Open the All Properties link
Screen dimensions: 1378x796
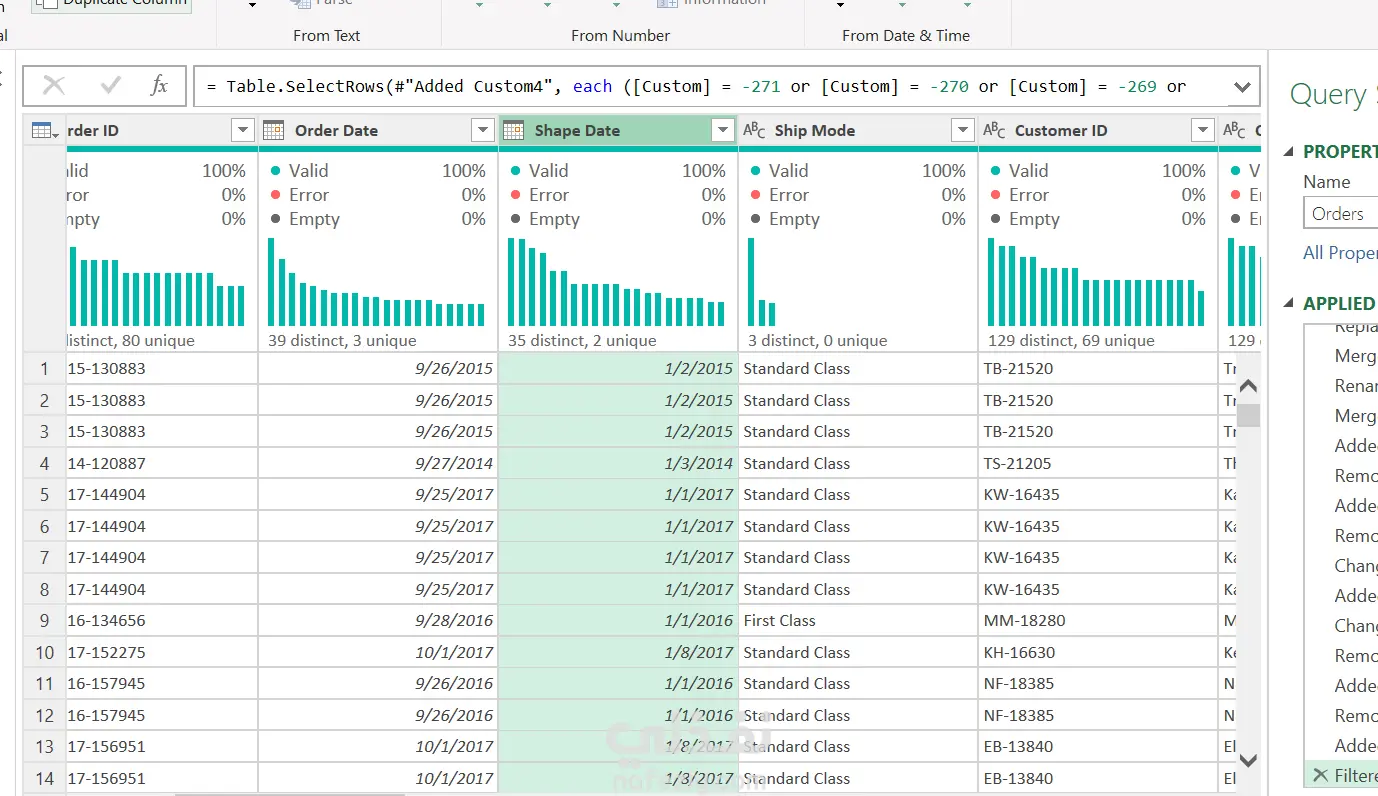[1340, 253]
